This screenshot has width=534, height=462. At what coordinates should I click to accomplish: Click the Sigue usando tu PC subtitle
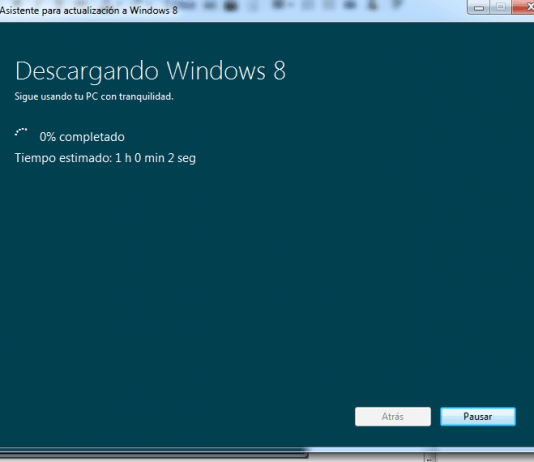coord(94,97)
